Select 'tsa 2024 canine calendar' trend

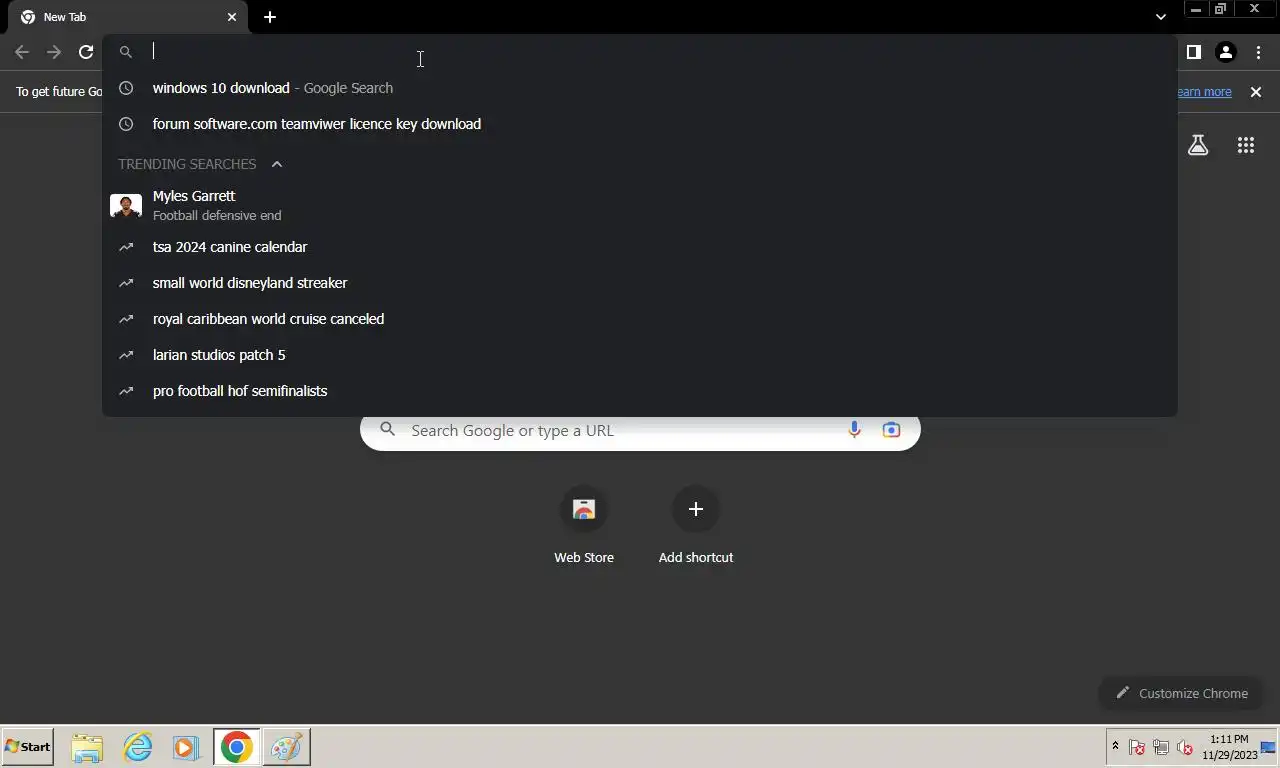(640, 247)
